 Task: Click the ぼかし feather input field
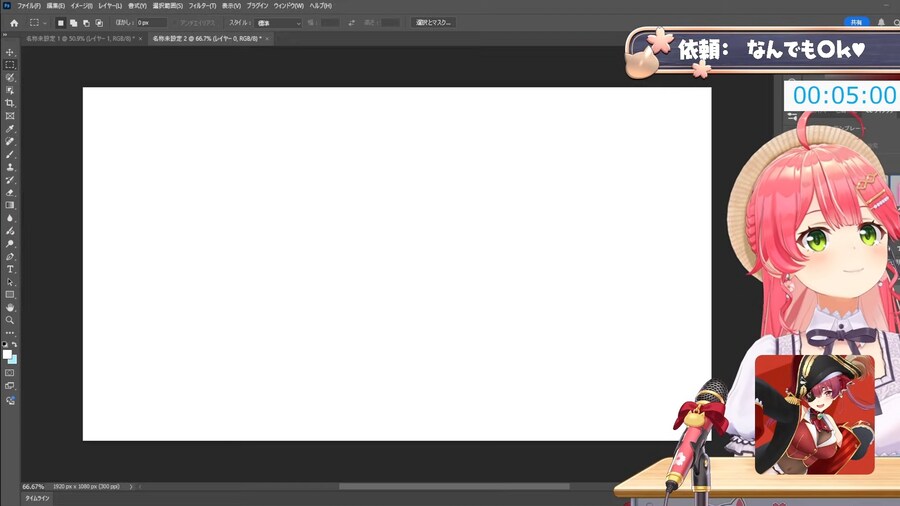(x=152, y=23)
